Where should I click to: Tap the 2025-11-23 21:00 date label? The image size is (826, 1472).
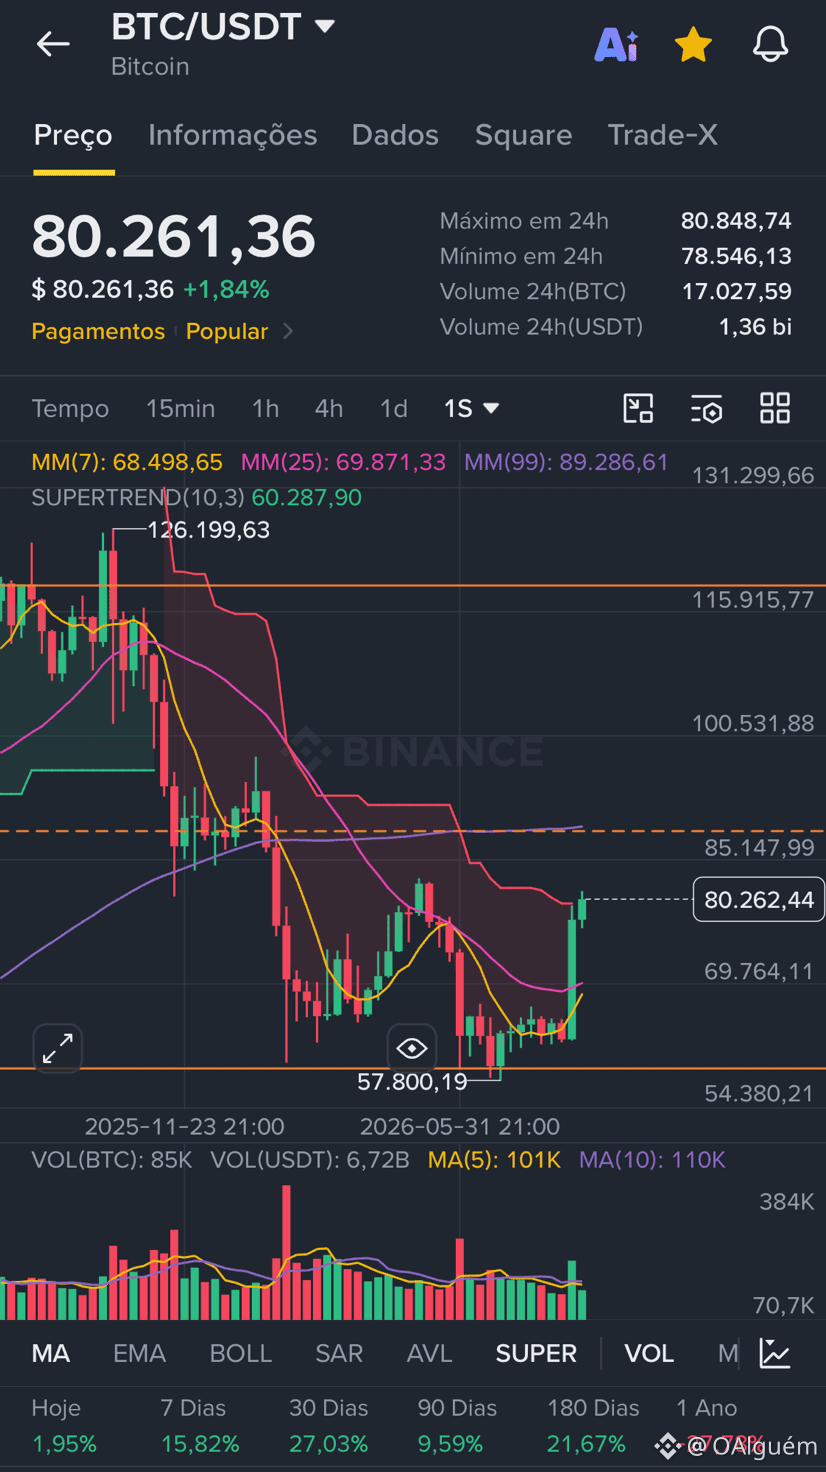pyautogui.click(x=185, y=1127)
